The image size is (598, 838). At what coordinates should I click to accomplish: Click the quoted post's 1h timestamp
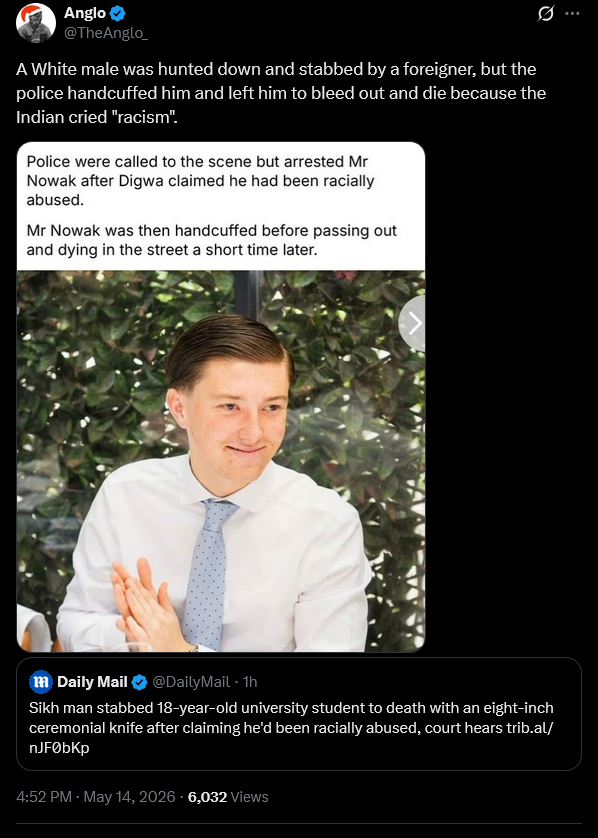coord(250,682)
